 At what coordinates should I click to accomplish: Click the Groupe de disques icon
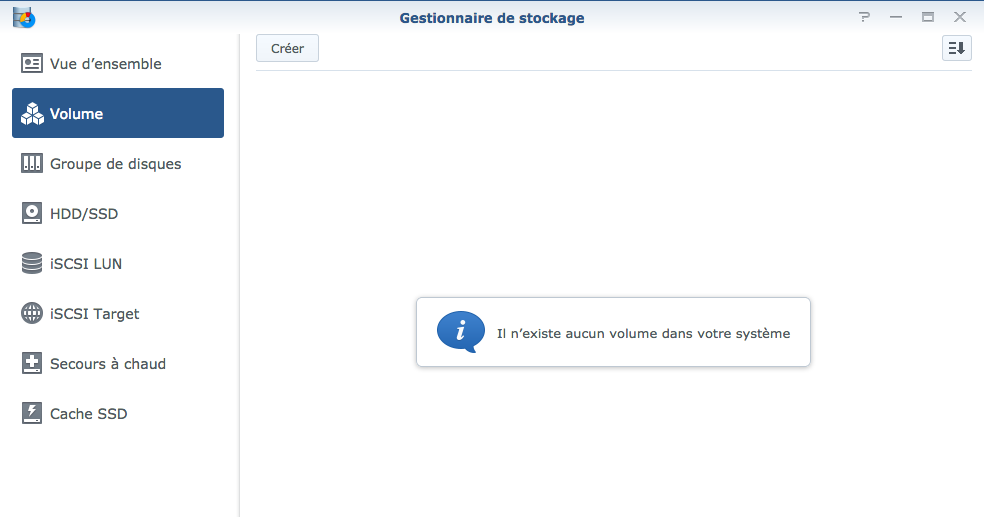(x=31, y=163)
